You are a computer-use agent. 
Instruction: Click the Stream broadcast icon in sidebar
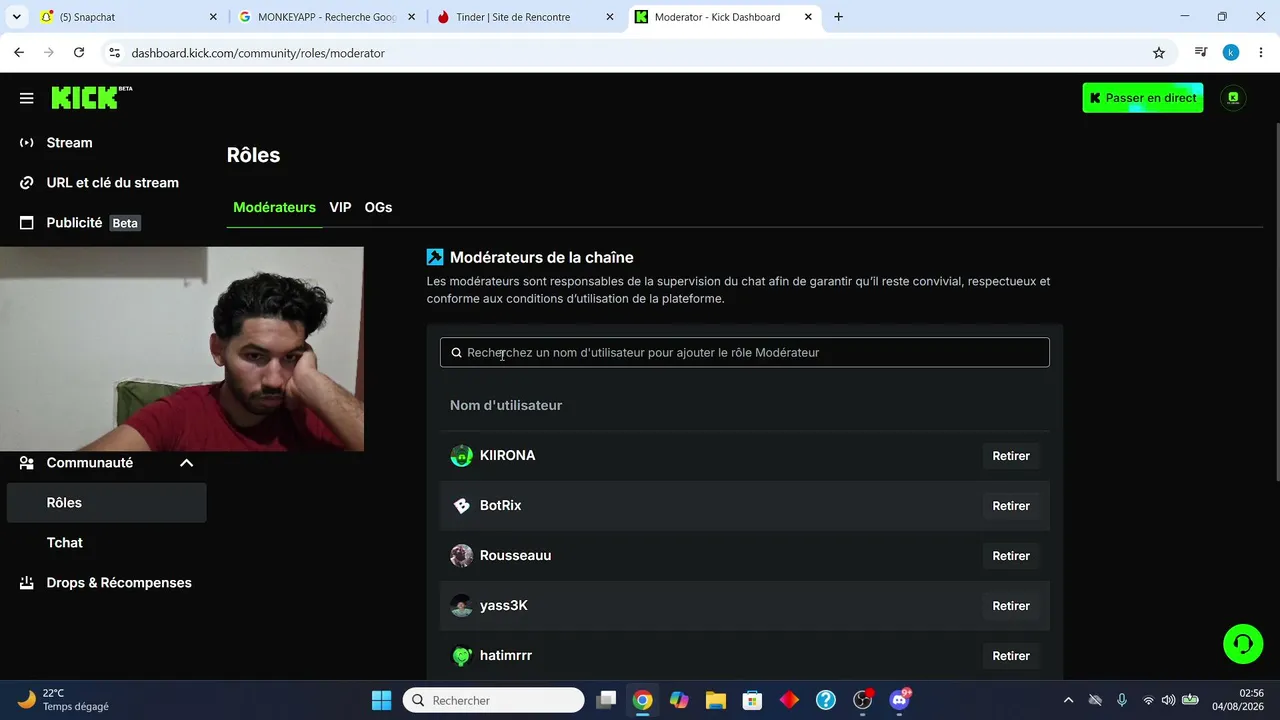(x=27, y=143)
